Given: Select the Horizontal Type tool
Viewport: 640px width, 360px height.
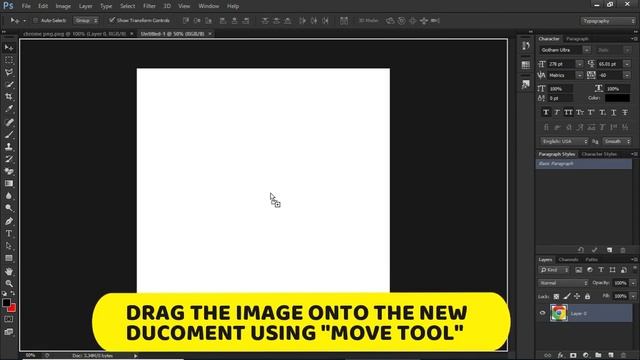Looking at the screenshot, I should tap(9, 233).
